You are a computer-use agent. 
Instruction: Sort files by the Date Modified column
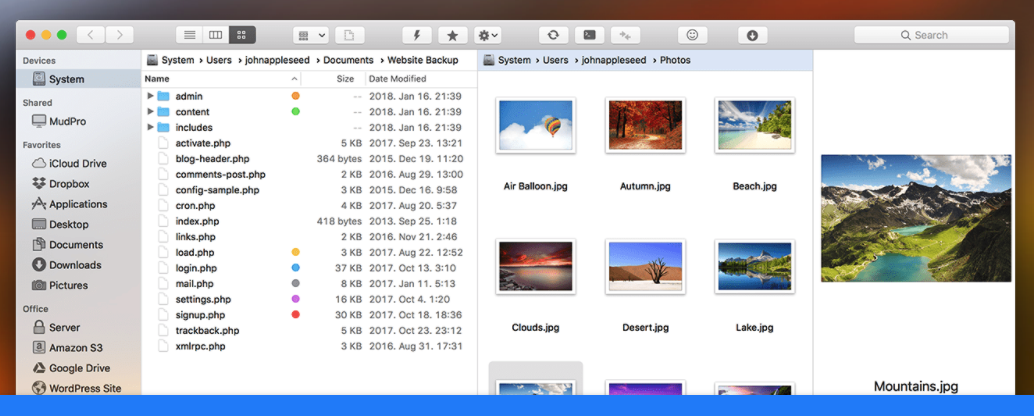(x=397, y=78)
